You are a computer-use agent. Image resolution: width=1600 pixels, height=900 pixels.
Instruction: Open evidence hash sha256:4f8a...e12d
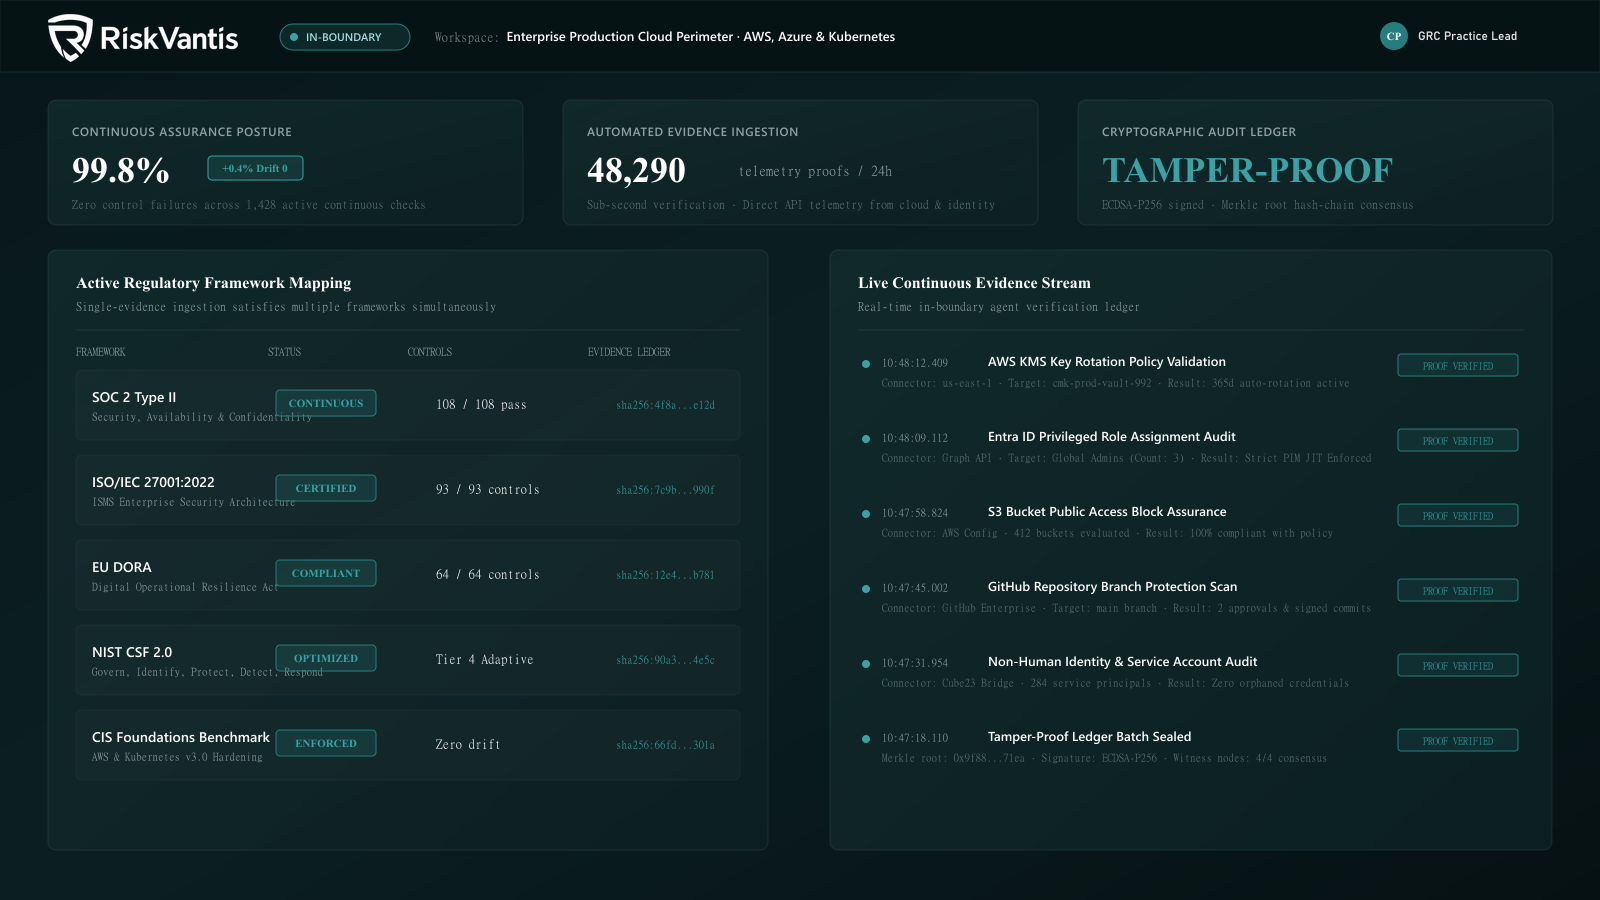point(665,405)
